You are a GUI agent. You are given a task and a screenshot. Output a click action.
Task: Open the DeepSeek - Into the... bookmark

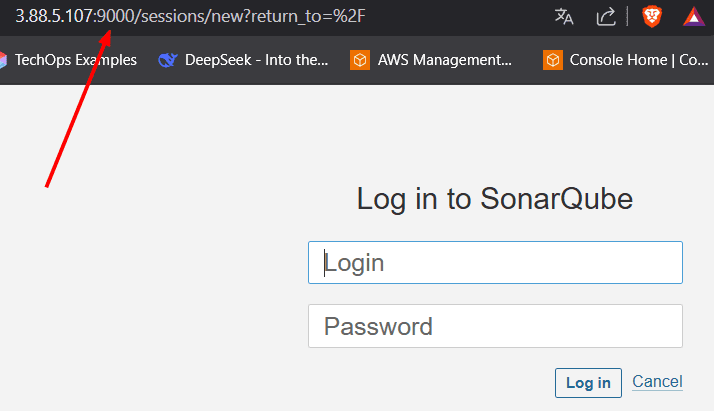click(x=256, y=60)
